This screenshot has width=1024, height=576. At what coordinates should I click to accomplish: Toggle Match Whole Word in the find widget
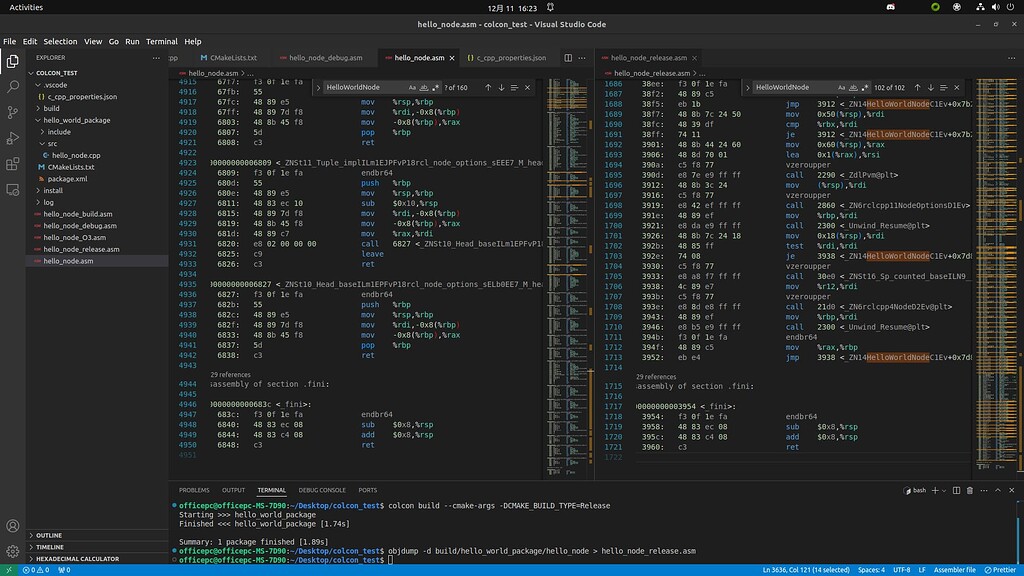(423, 87)
